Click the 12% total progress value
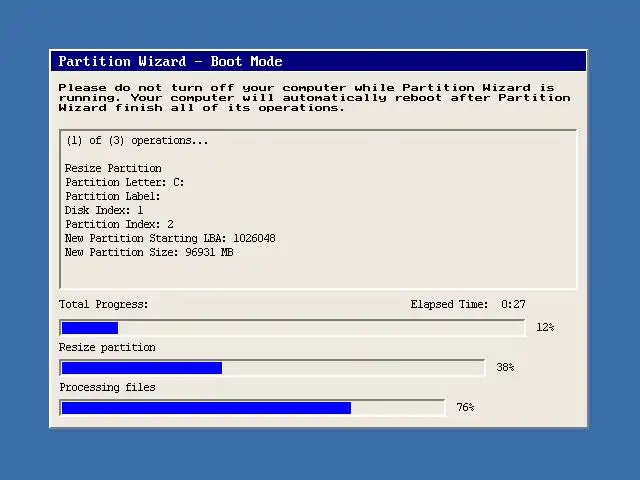This screenshot has width=640, height=480. pos(545,327)
